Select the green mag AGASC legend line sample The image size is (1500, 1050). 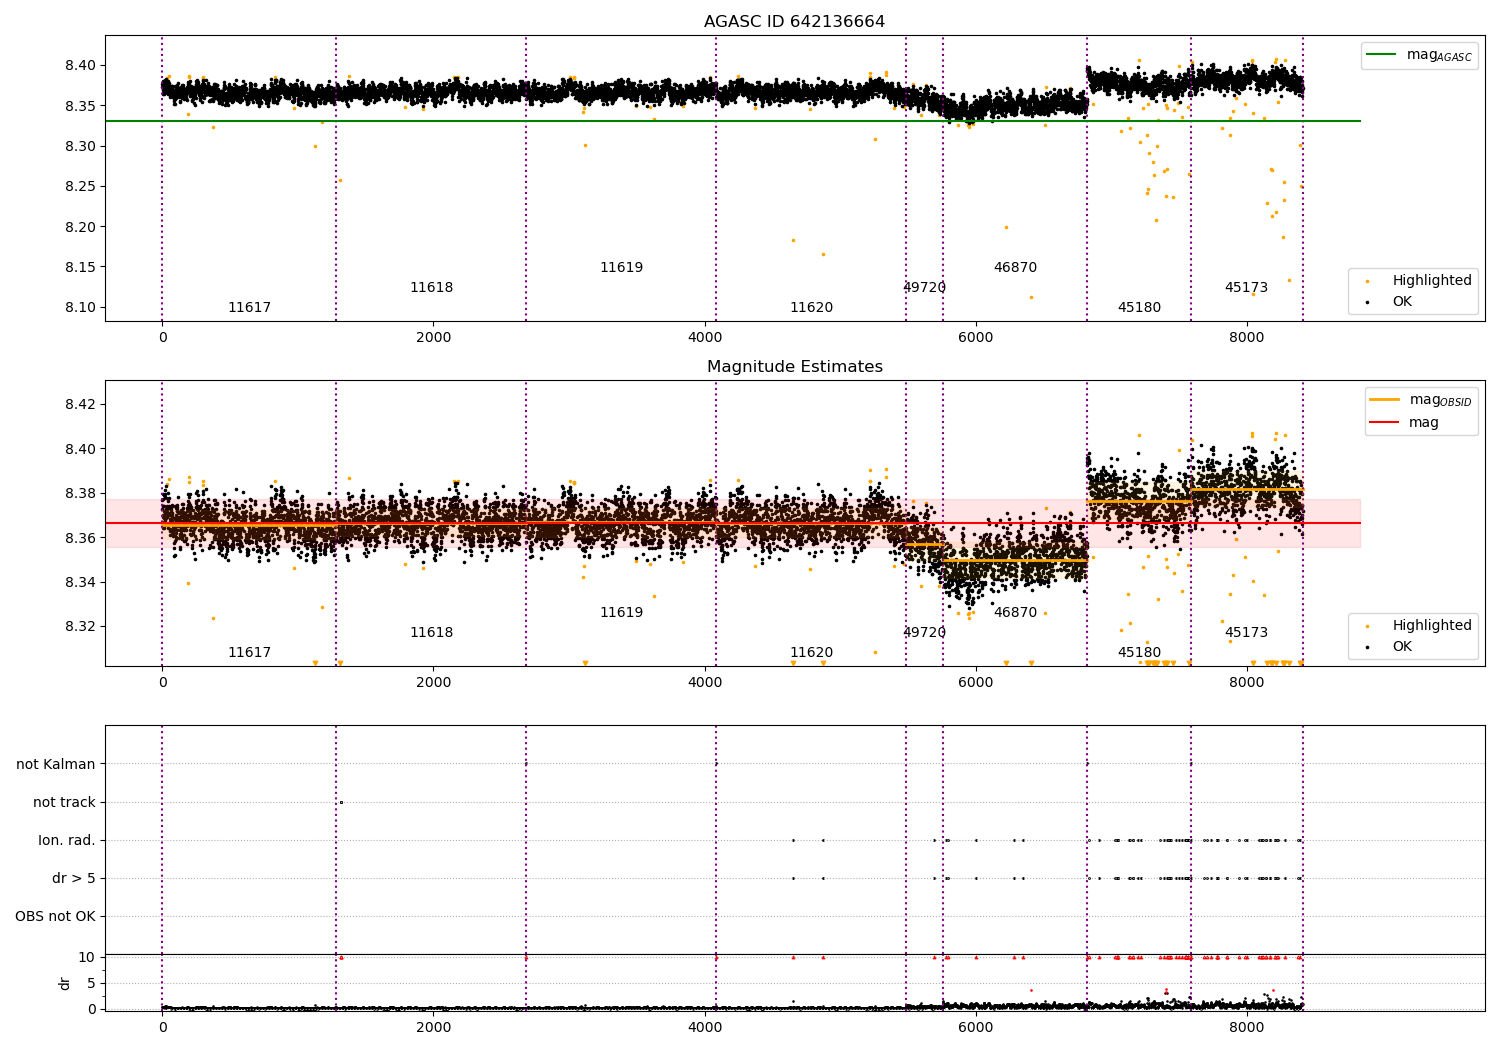pyautogui.click(x=1382, y=55)
